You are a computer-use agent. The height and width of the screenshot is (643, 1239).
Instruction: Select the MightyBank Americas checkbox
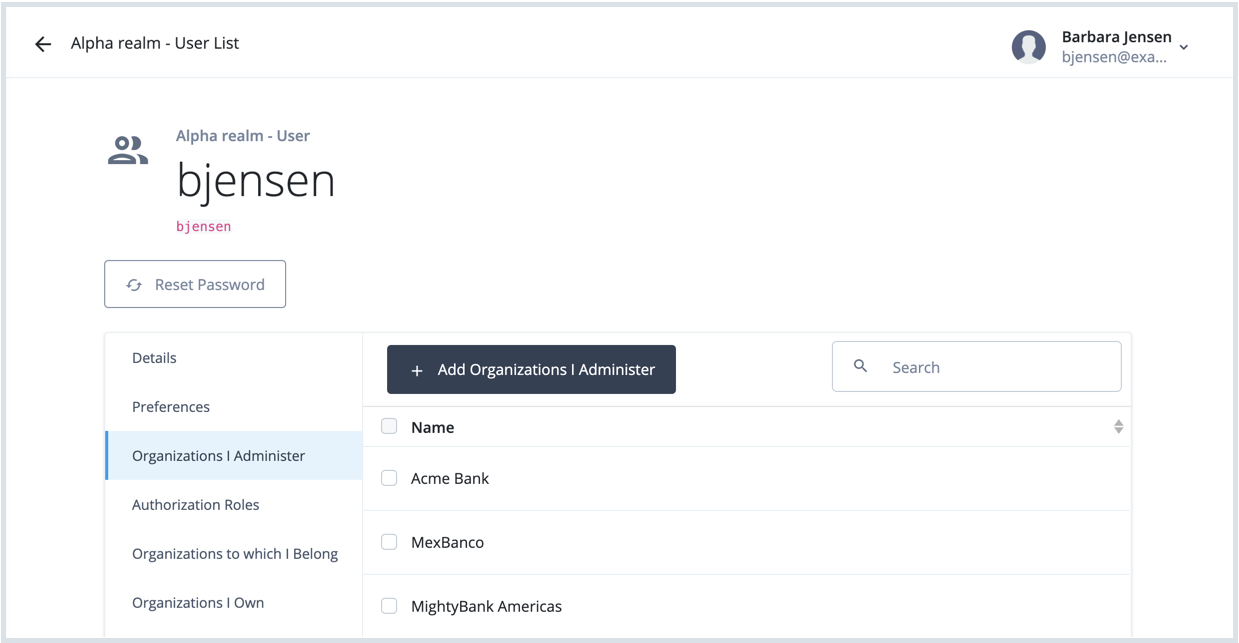pyautogui.click(x=389, y=605)
